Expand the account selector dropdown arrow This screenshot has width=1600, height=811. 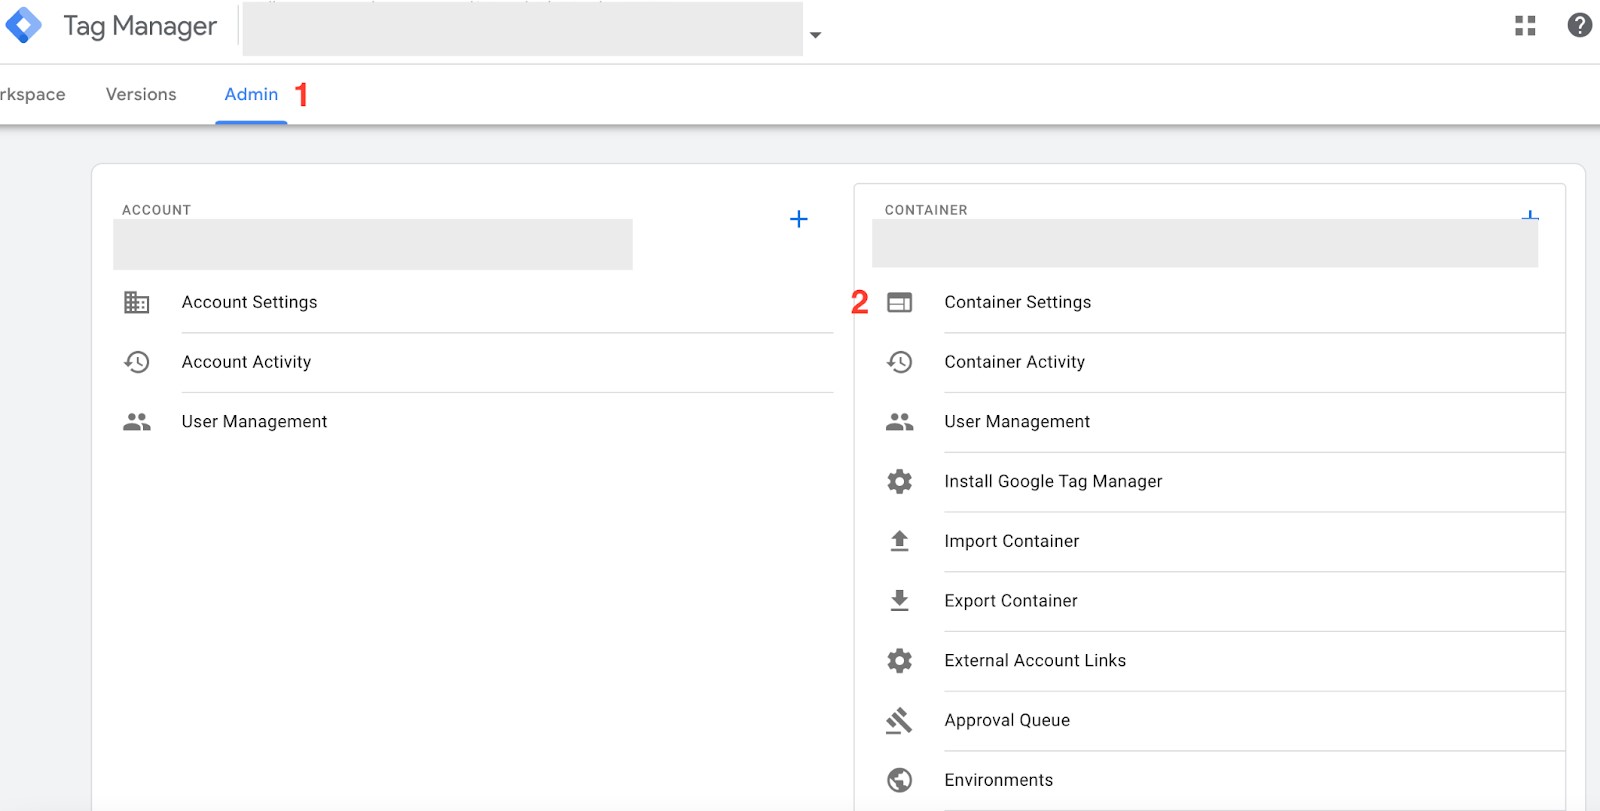(815, 35)
